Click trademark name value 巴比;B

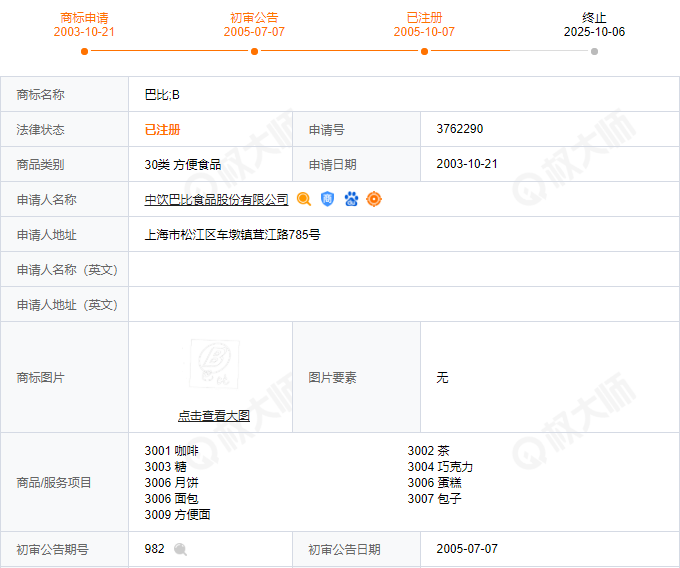162,95
